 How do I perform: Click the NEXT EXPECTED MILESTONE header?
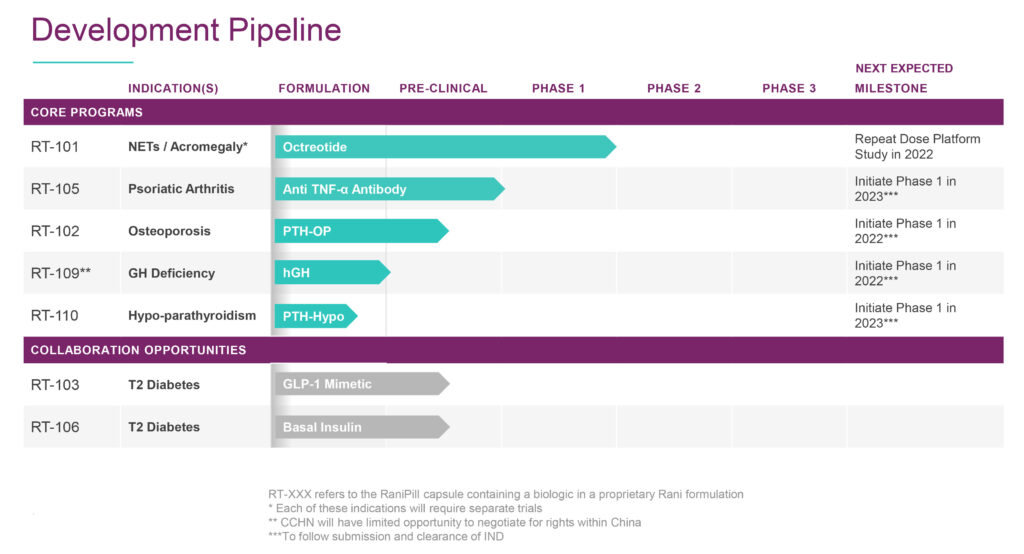904,78
